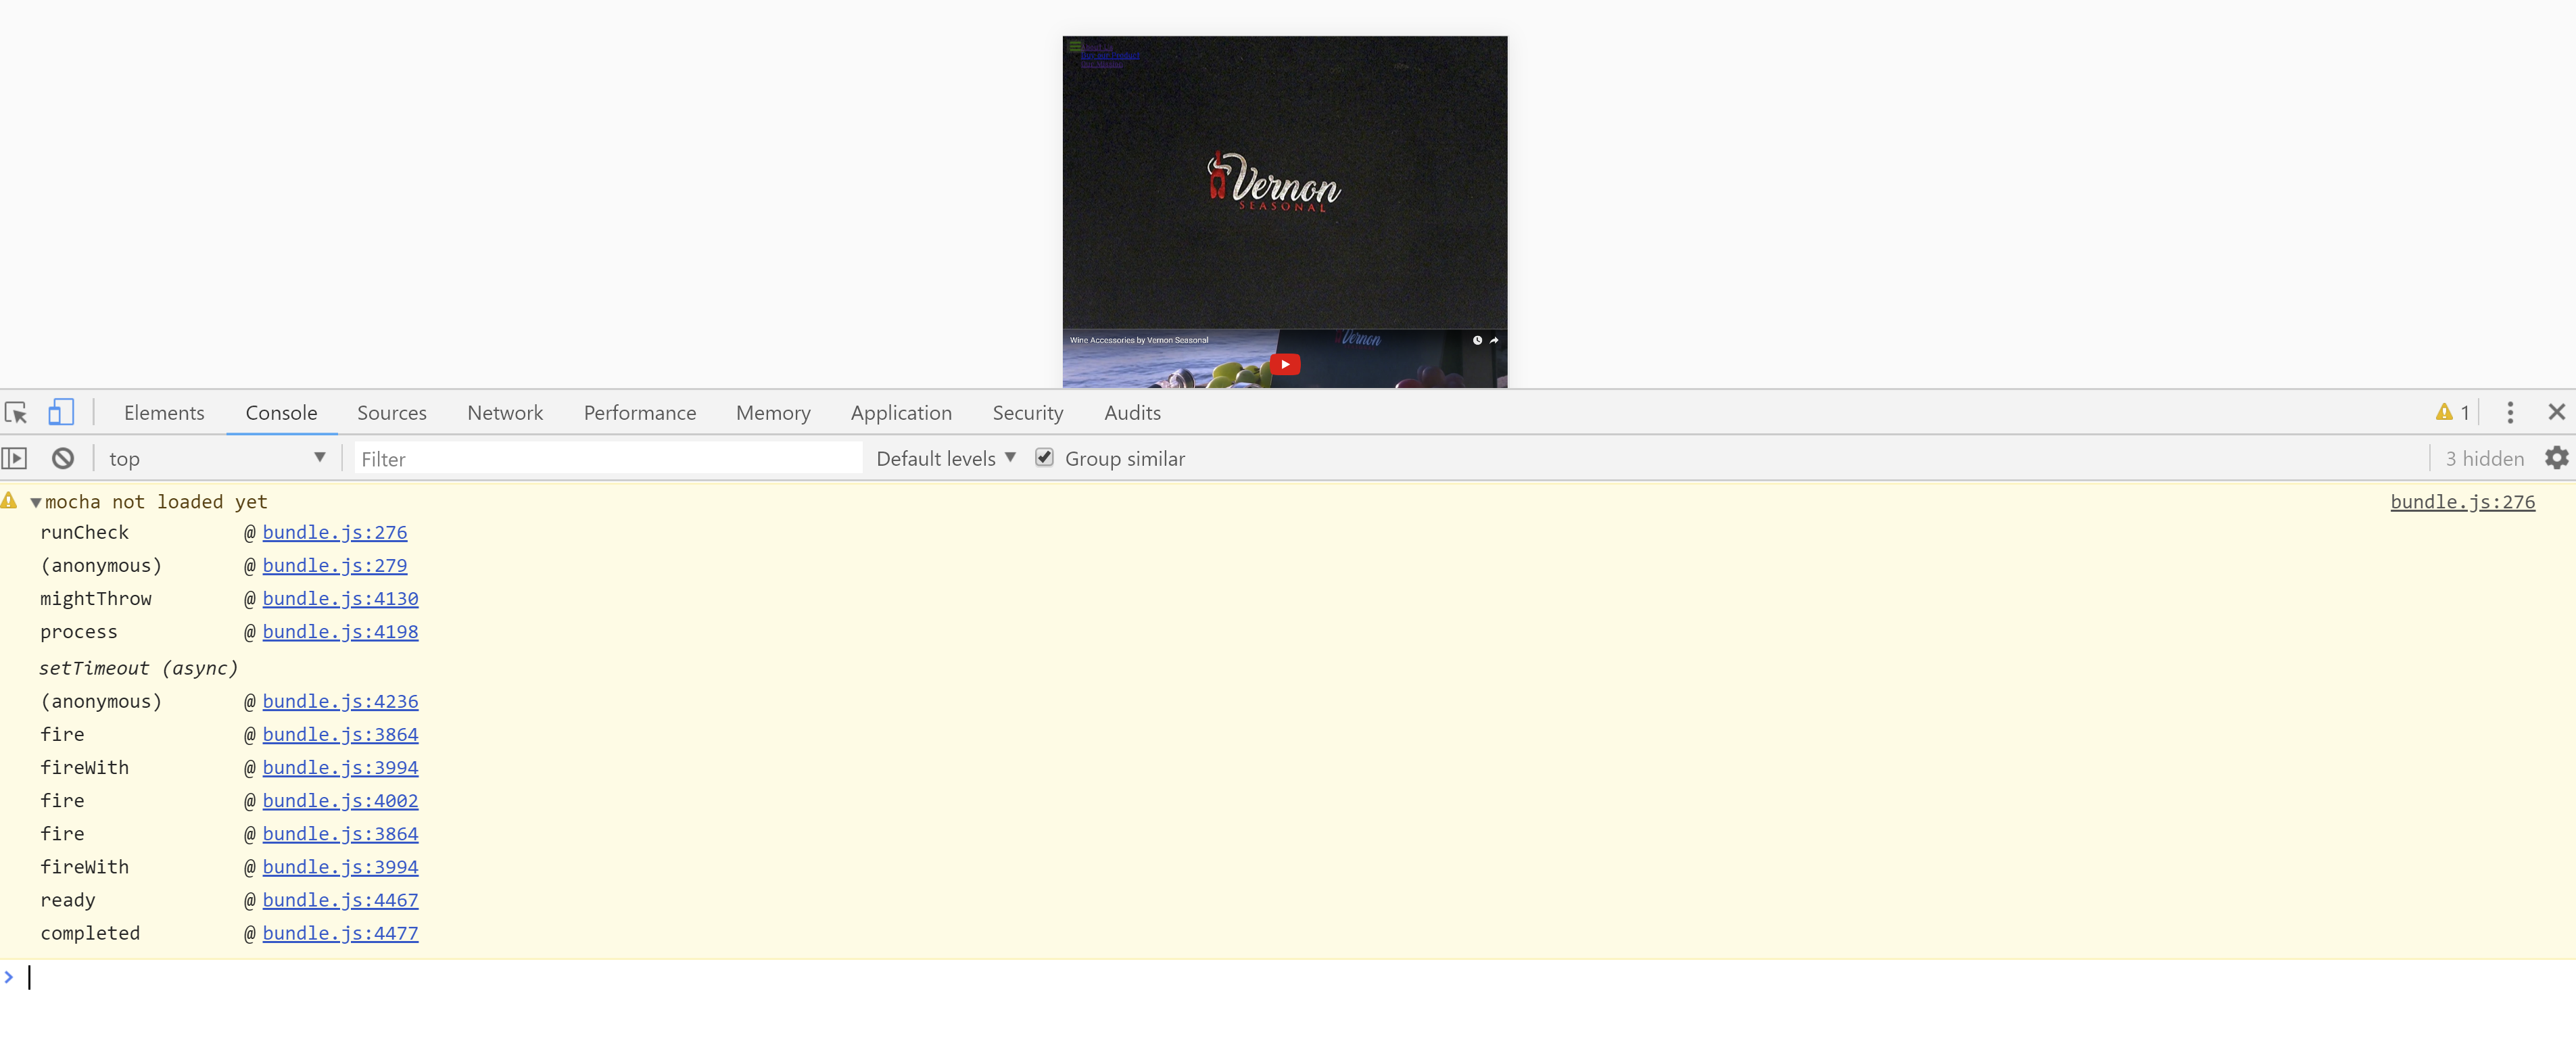The width and height of the screenshot is (2576, 1037).
Task: Show console sidebar icon
Action: 14,458
